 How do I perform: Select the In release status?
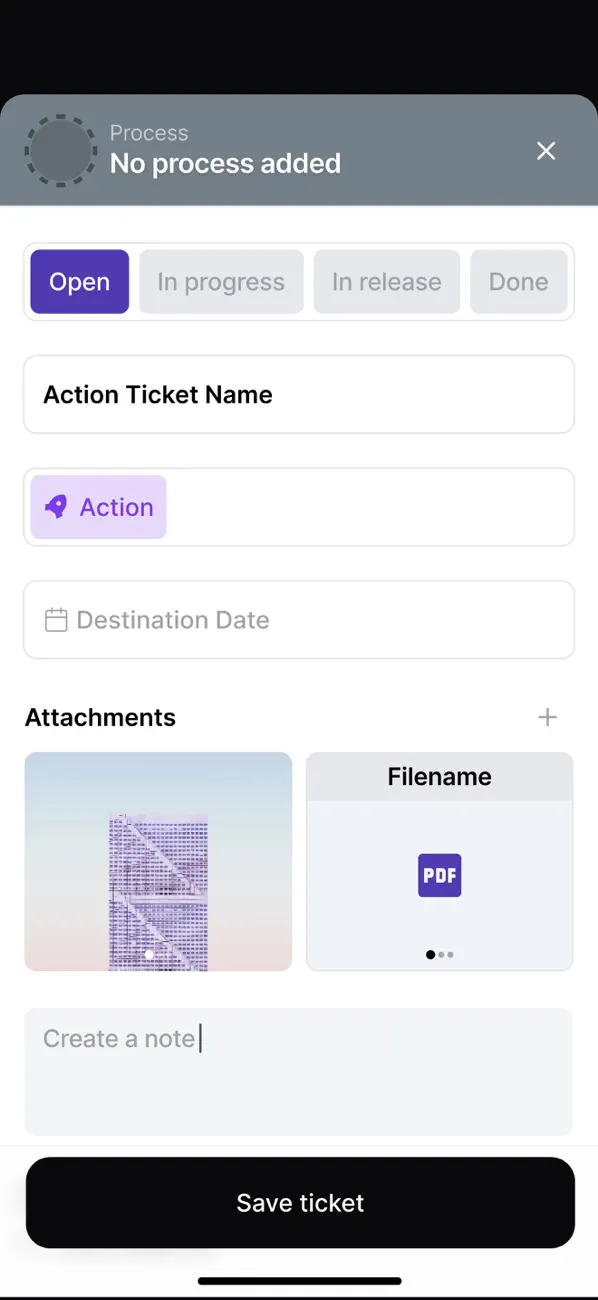coord(386,281)
